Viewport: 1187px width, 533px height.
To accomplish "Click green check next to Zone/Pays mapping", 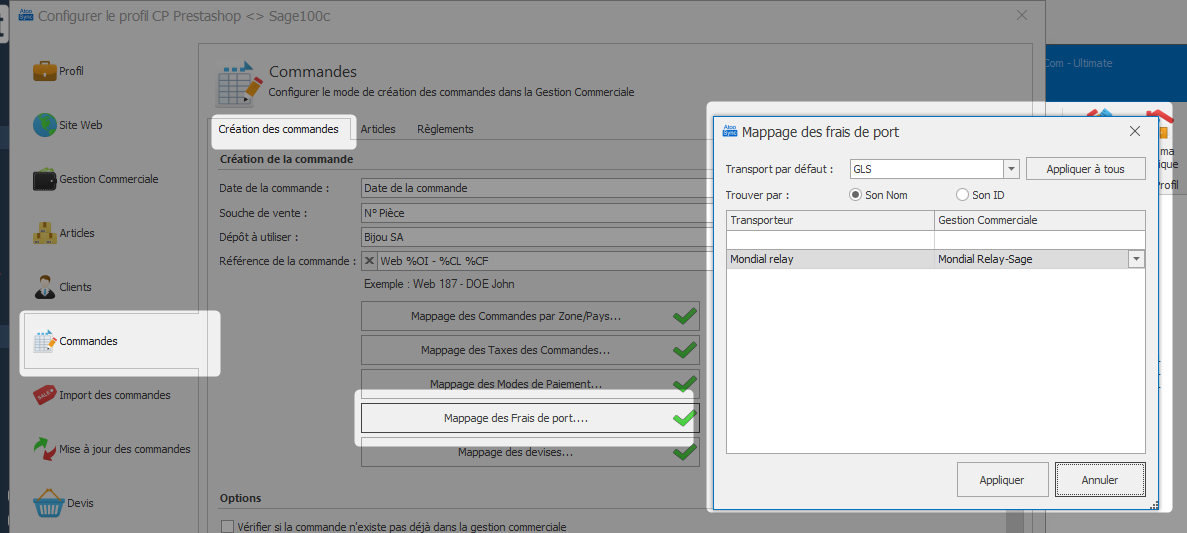I will 684,316.
